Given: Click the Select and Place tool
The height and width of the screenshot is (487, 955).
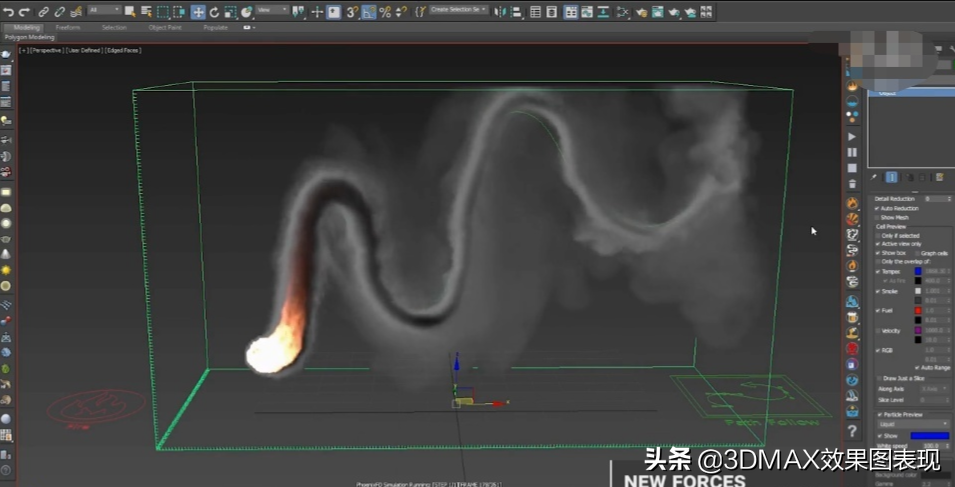Looking at the screenshot, I should (247, 12).
